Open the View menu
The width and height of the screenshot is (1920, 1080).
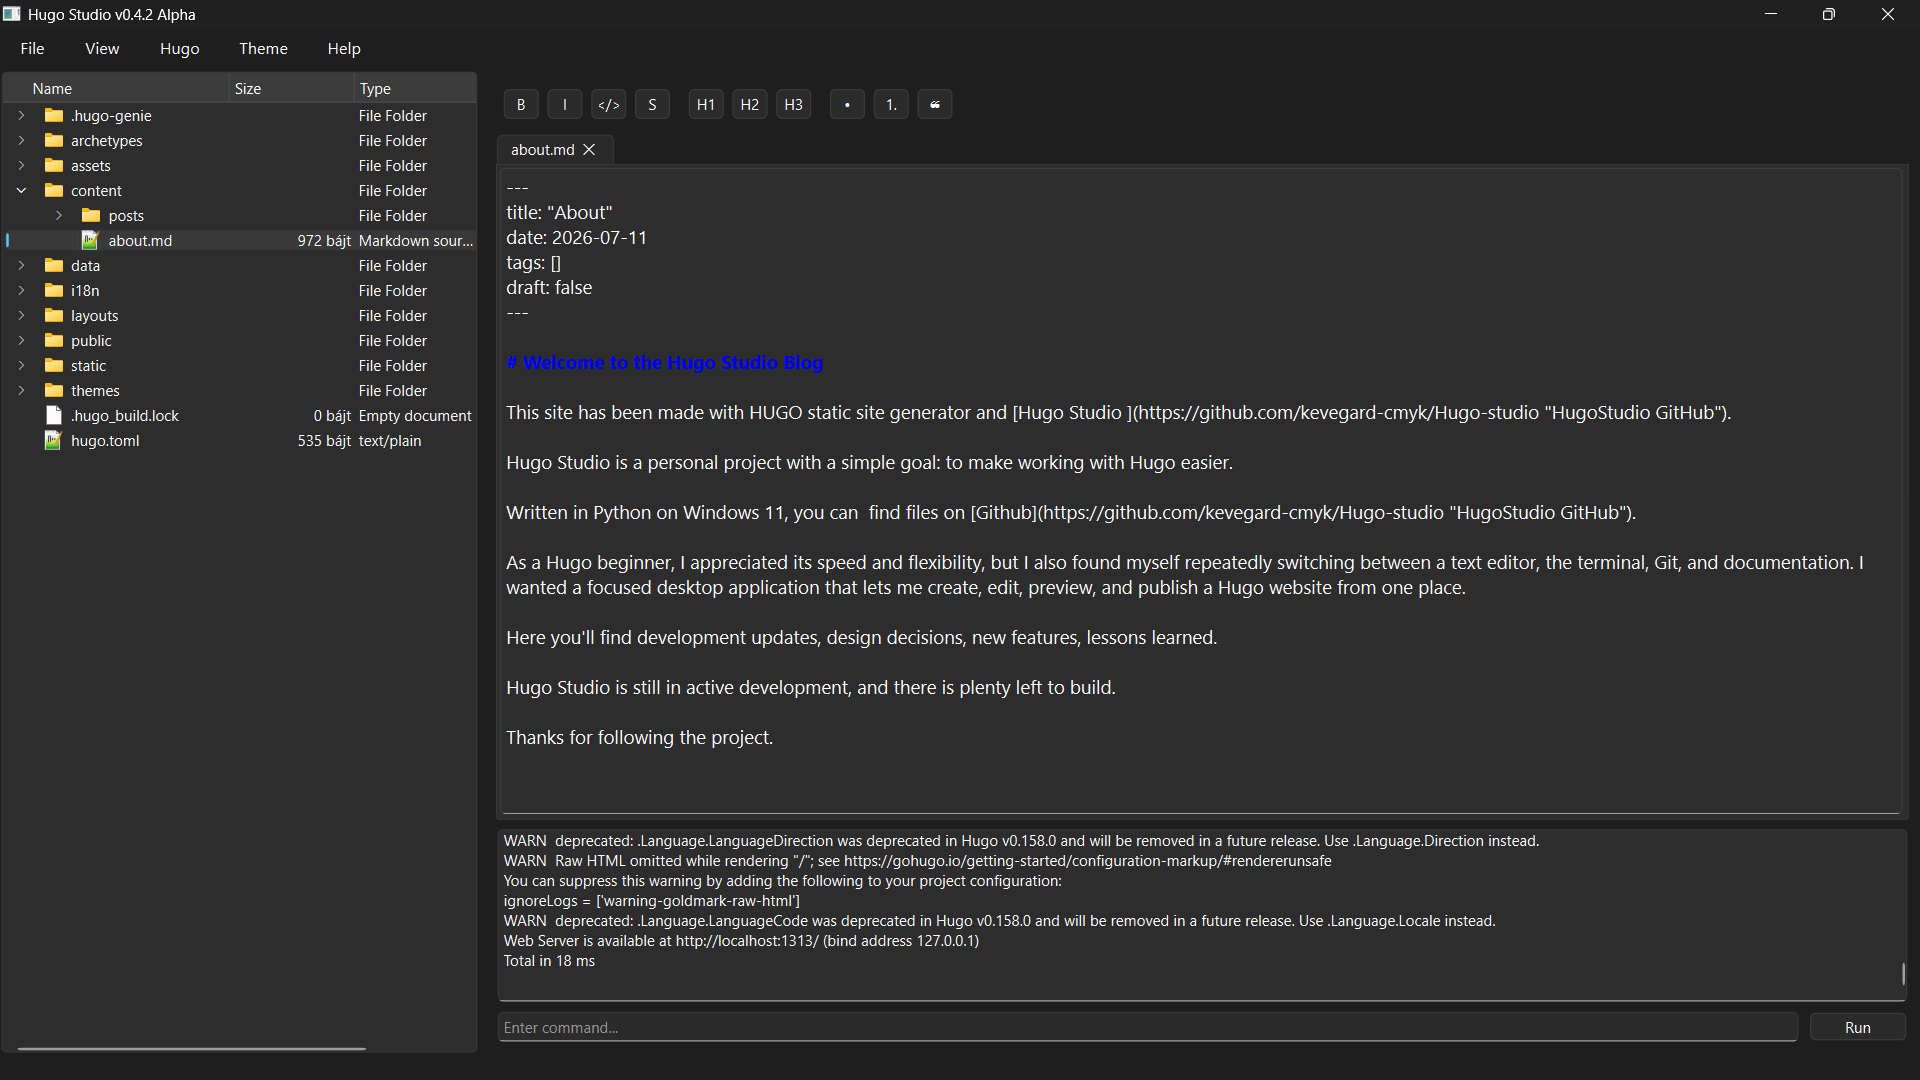click(102, 48)
